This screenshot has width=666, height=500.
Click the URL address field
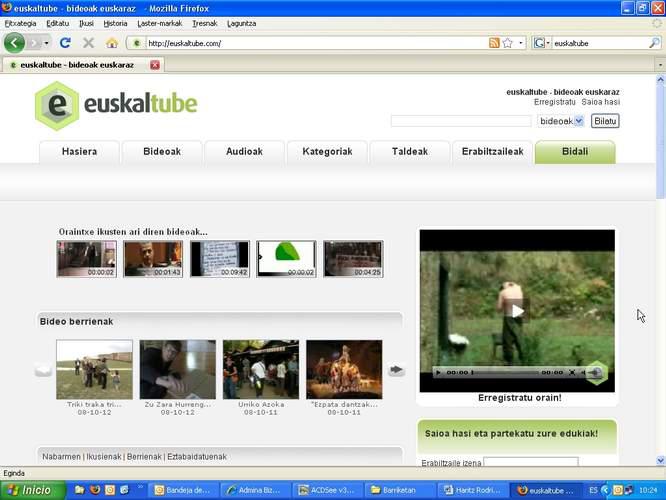tap(316, 43)
